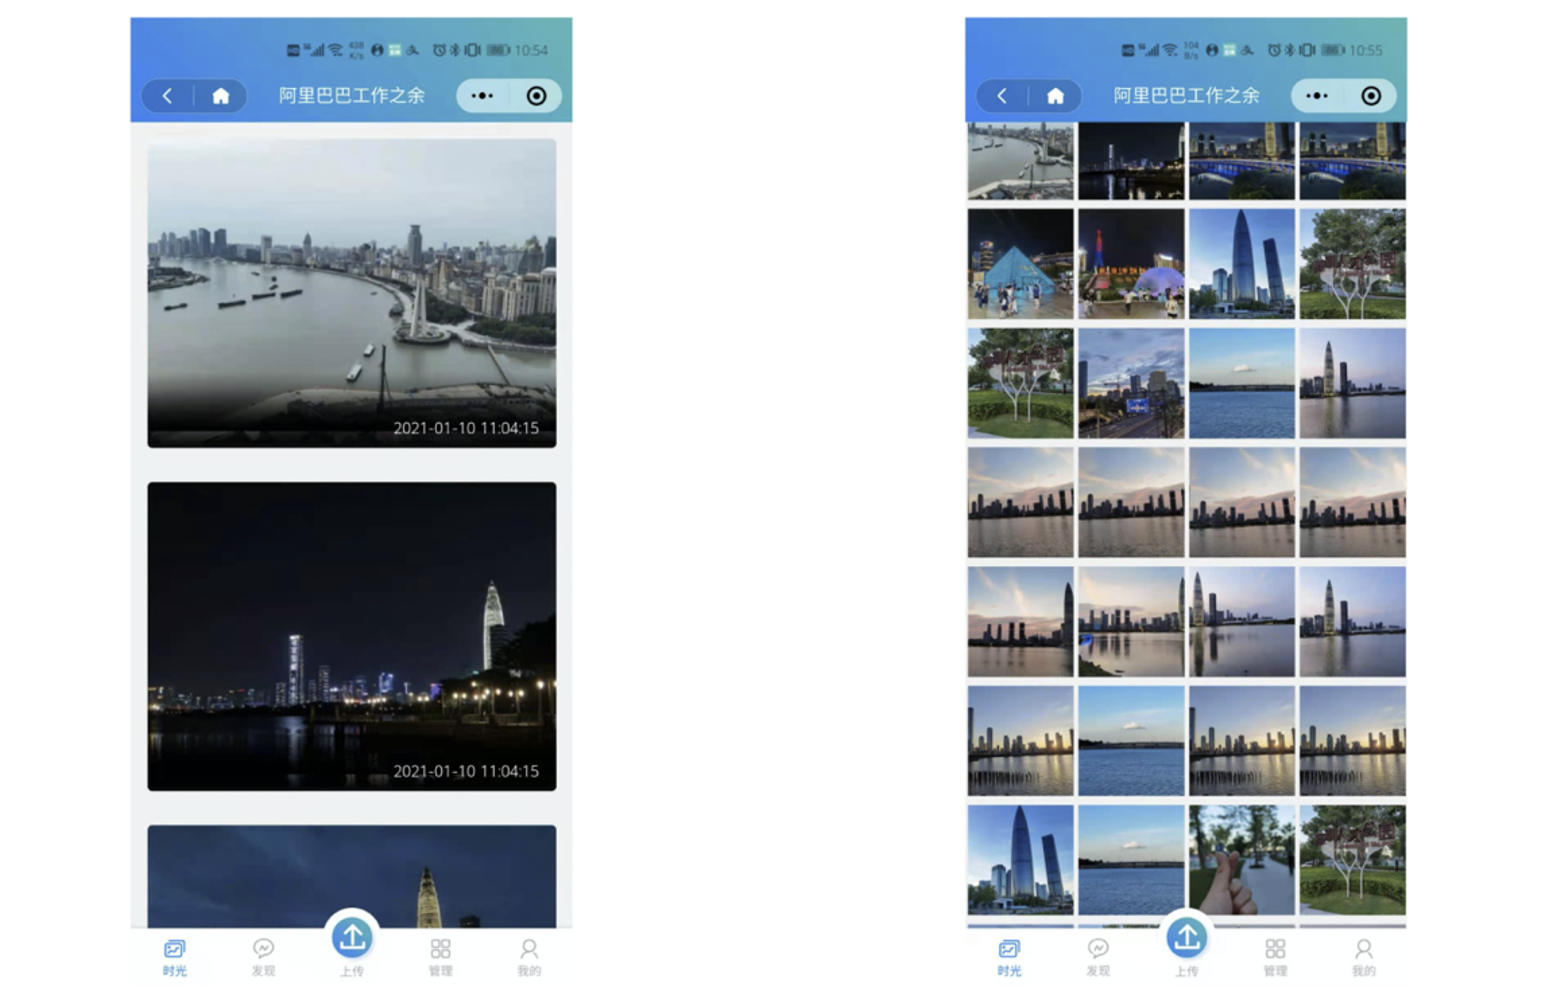This screenshot has width=1556, height=996.
Task: Open hand-holding-object thumbnail in grid
Action: click(1242, 860)
